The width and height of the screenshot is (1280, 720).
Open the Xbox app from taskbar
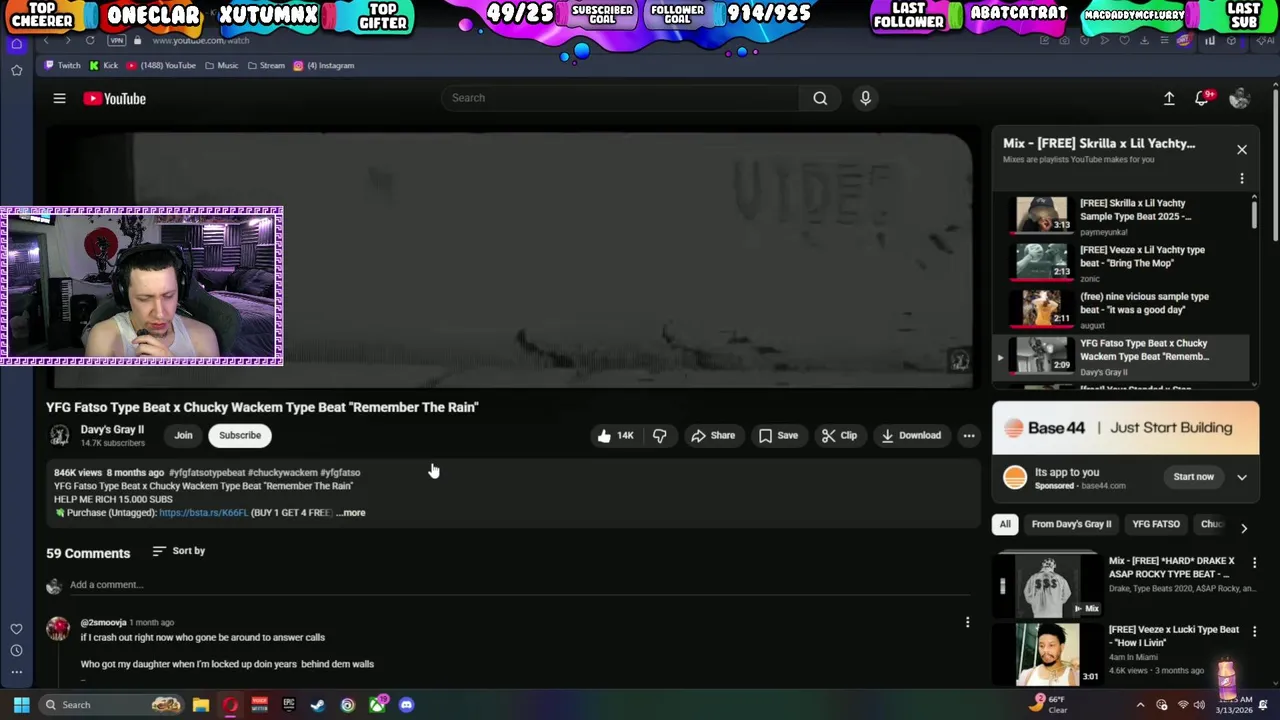coord(377,705)
